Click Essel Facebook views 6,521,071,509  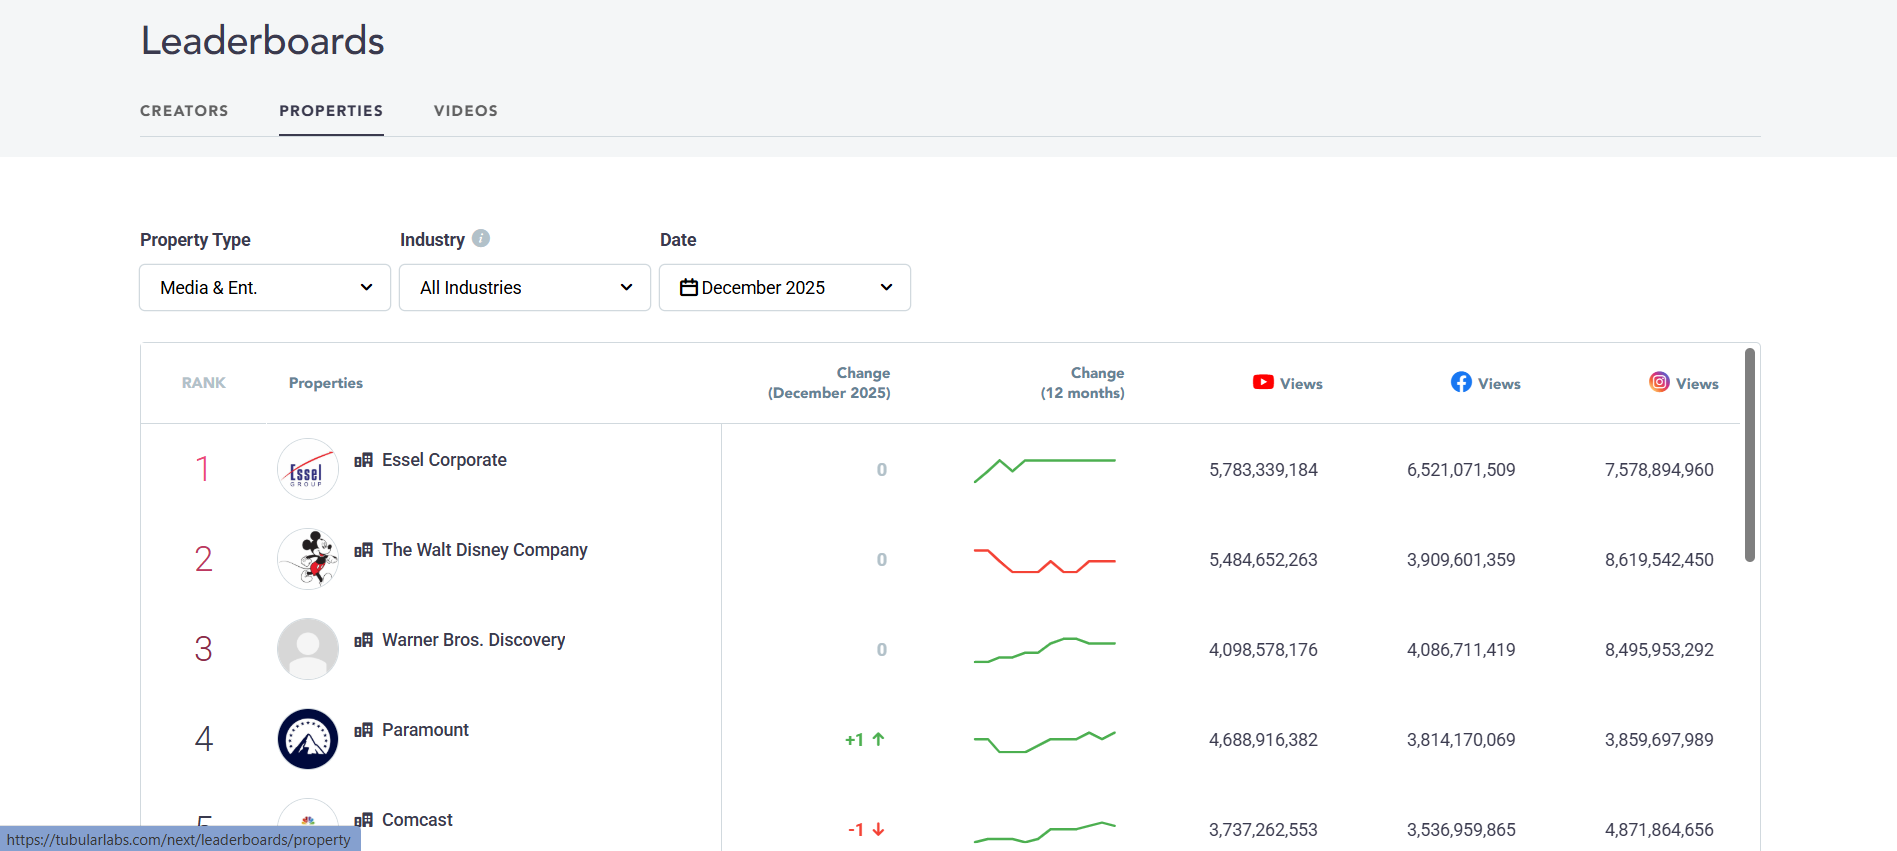coord(1461,470)
